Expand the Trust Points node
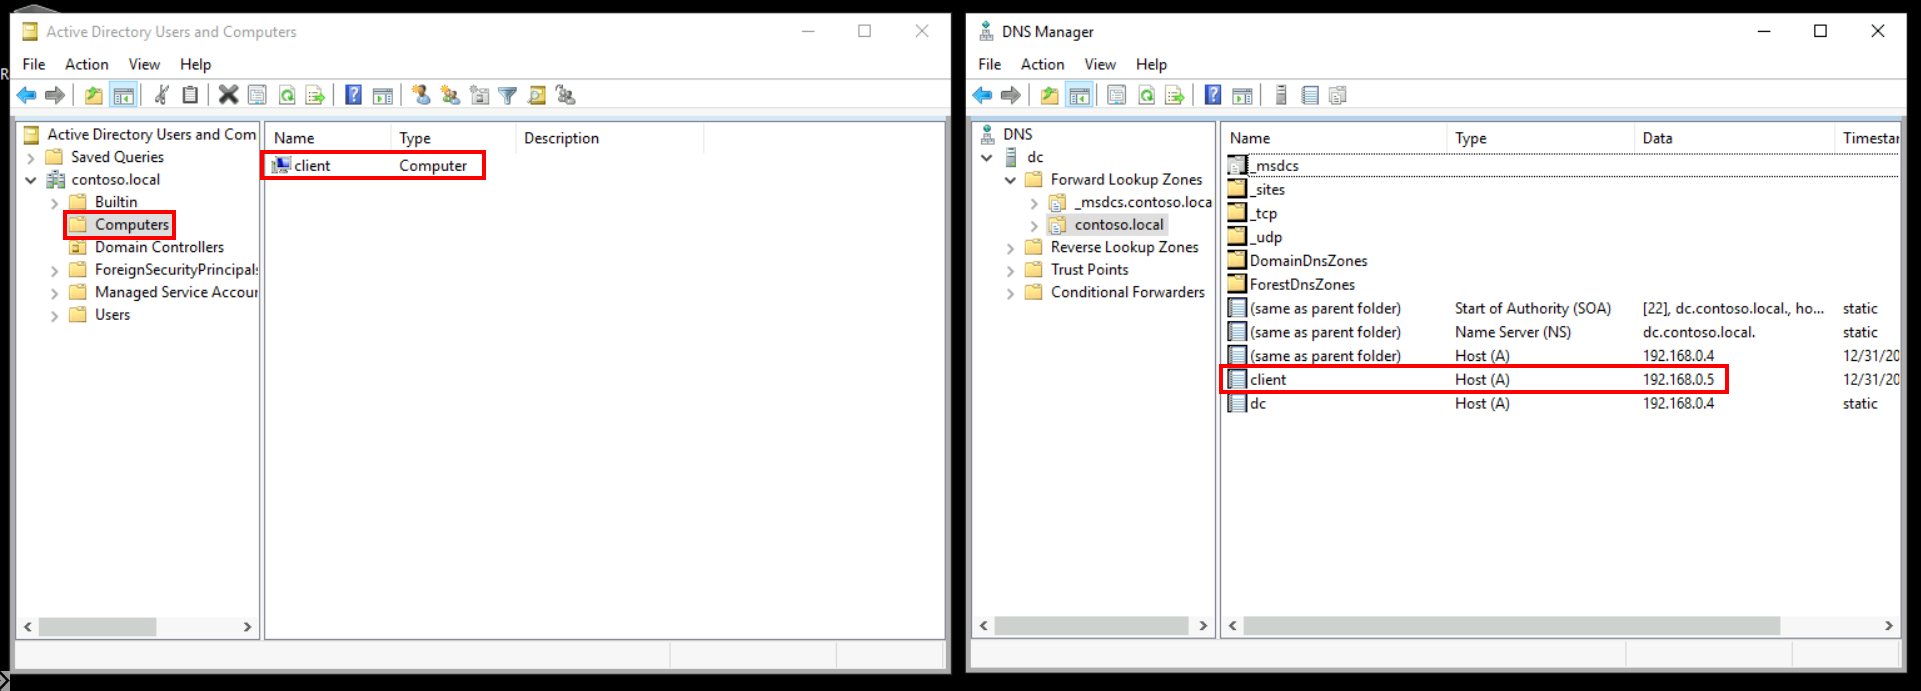The image size is (1921, 691). click(1011, 270)
